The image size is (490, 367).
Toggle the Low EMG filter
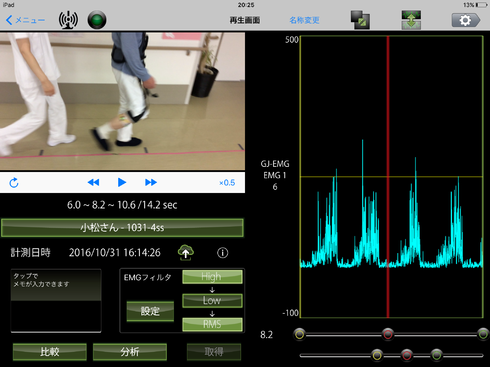point(212,301)
